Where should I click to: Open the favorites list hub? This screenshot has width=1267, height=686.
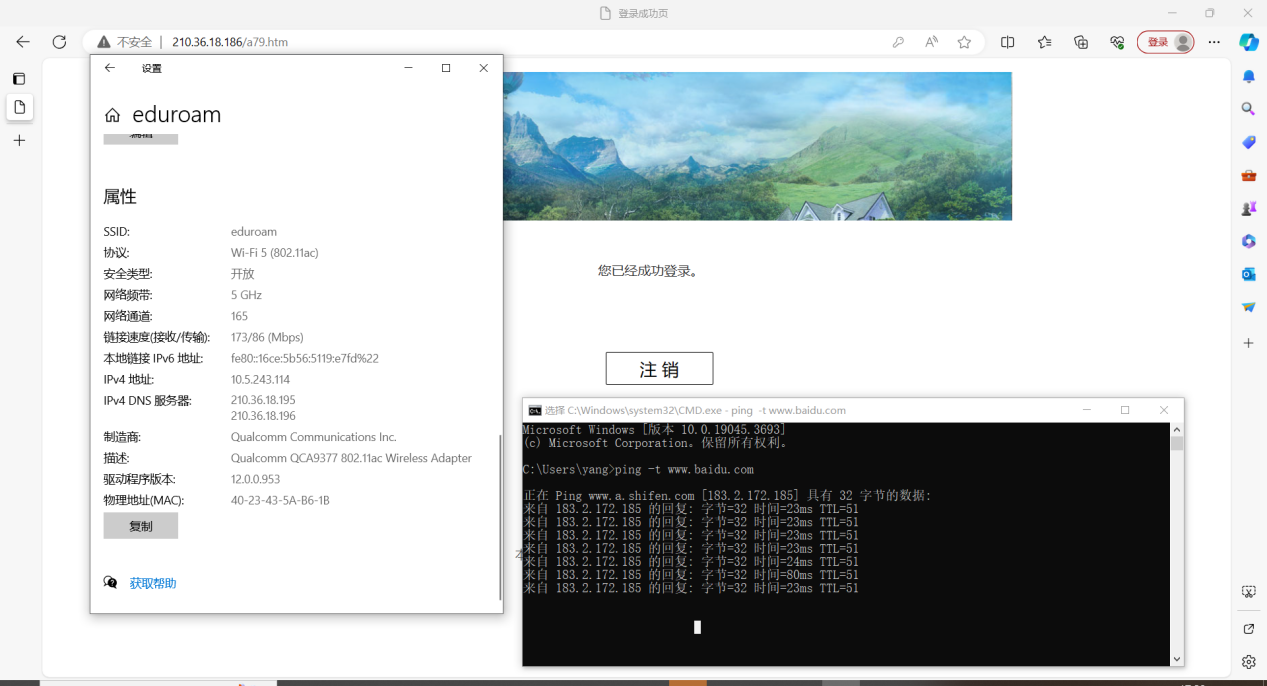[x=1044, y=42]
